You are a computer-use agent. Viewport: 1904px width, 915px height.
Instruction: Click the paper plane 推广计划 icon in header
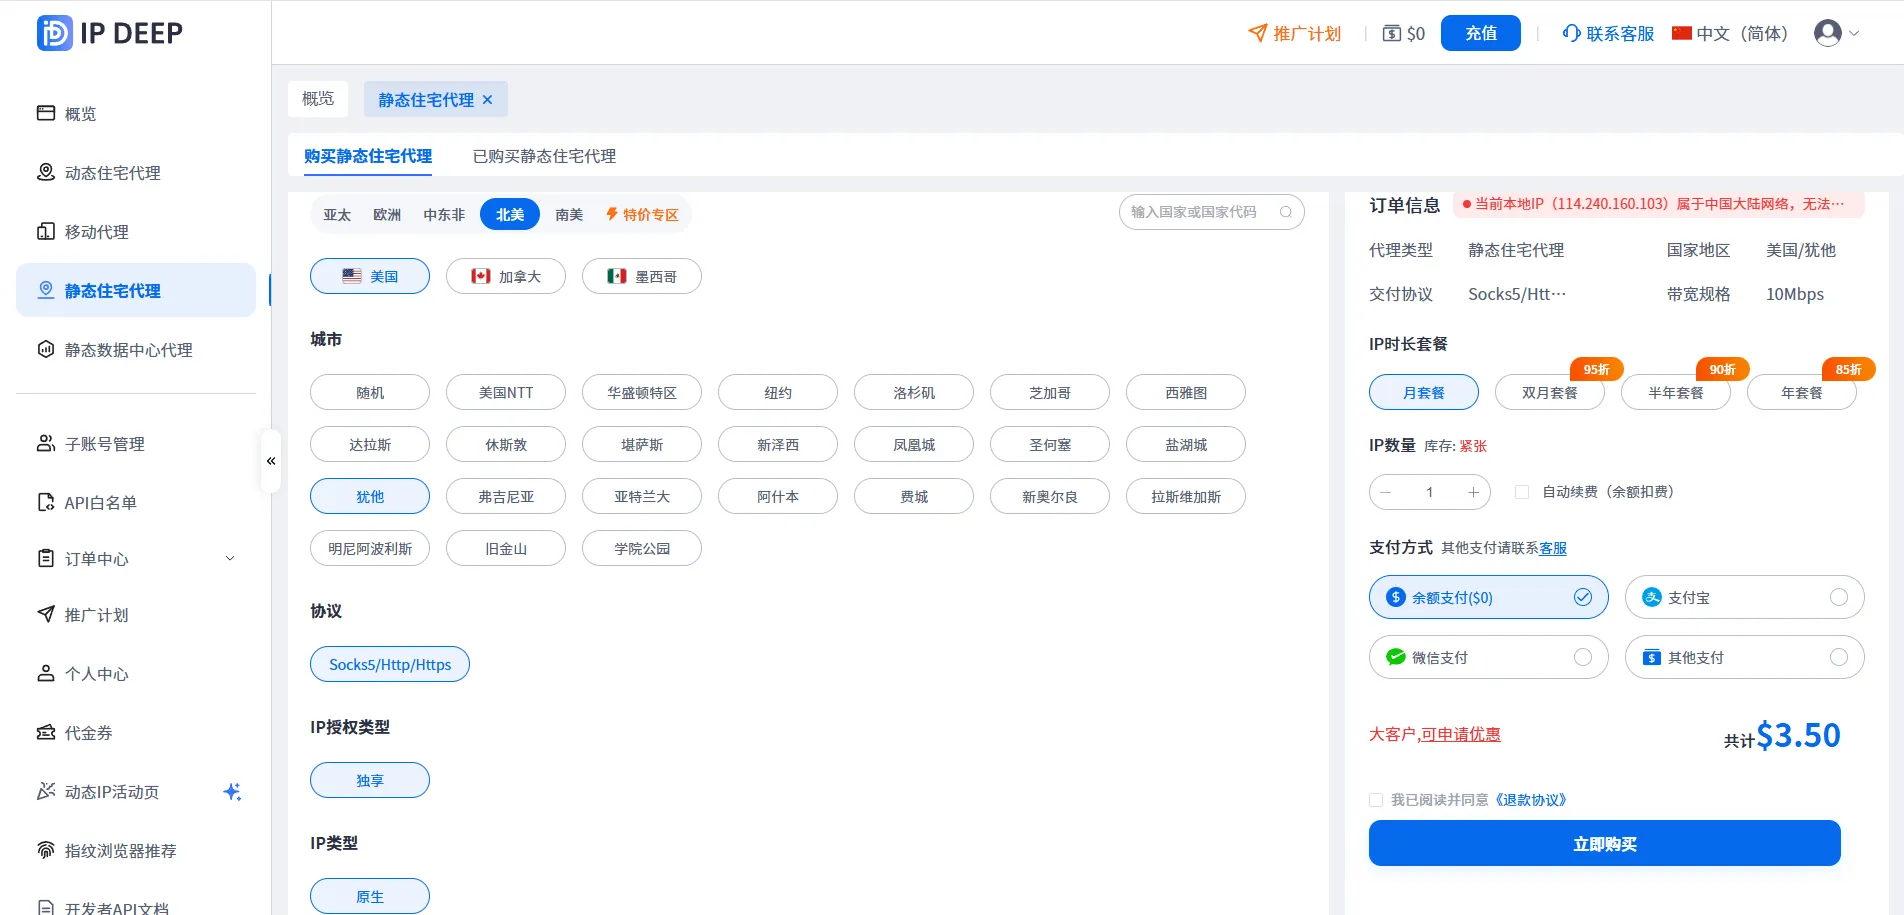point(1257,33)
